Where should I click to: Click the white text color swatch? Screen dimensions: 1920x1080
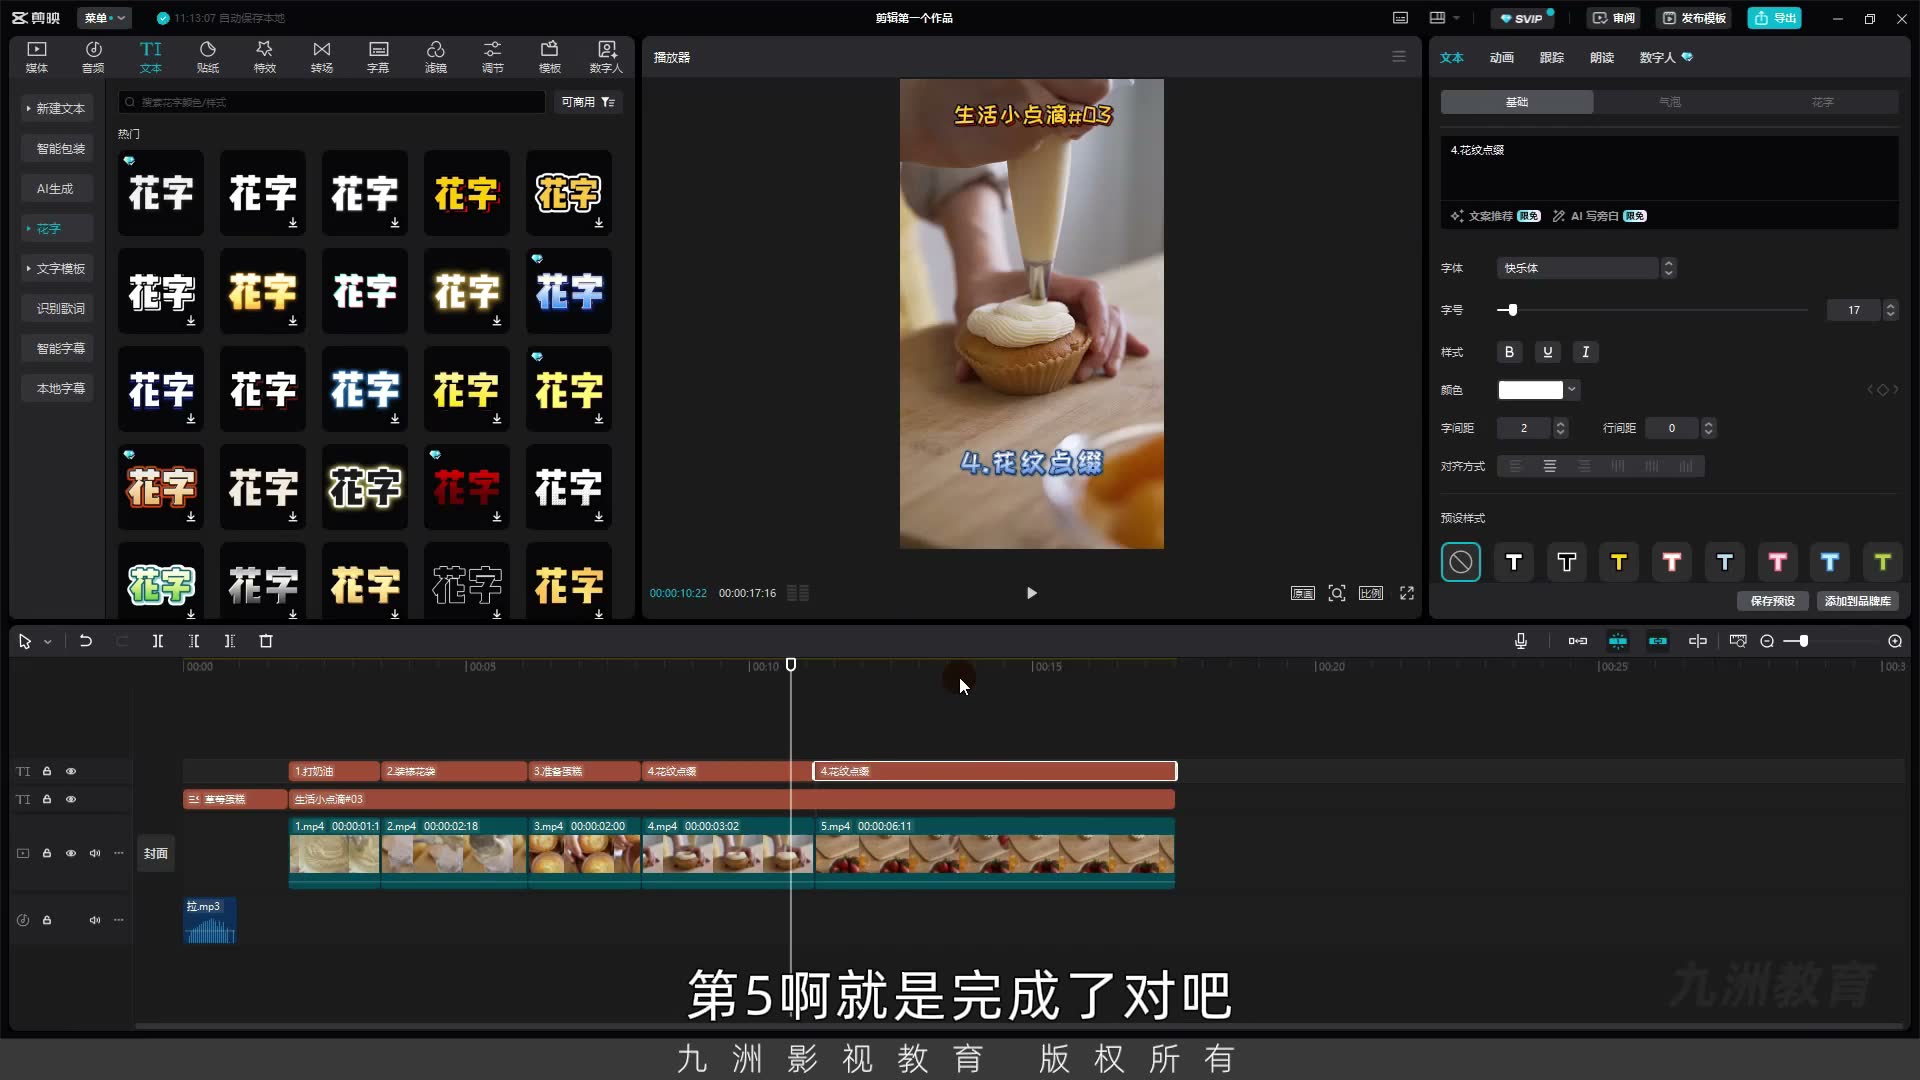point(1530,390)
